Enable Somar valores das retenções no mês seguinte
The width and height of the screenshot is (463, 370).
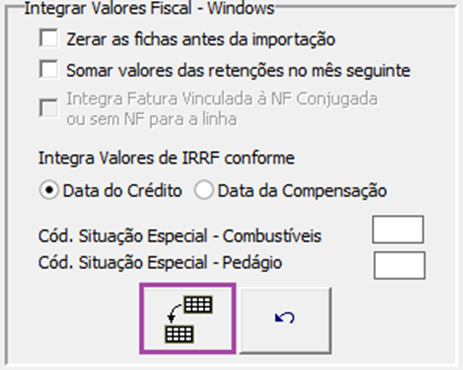[49, 69]
